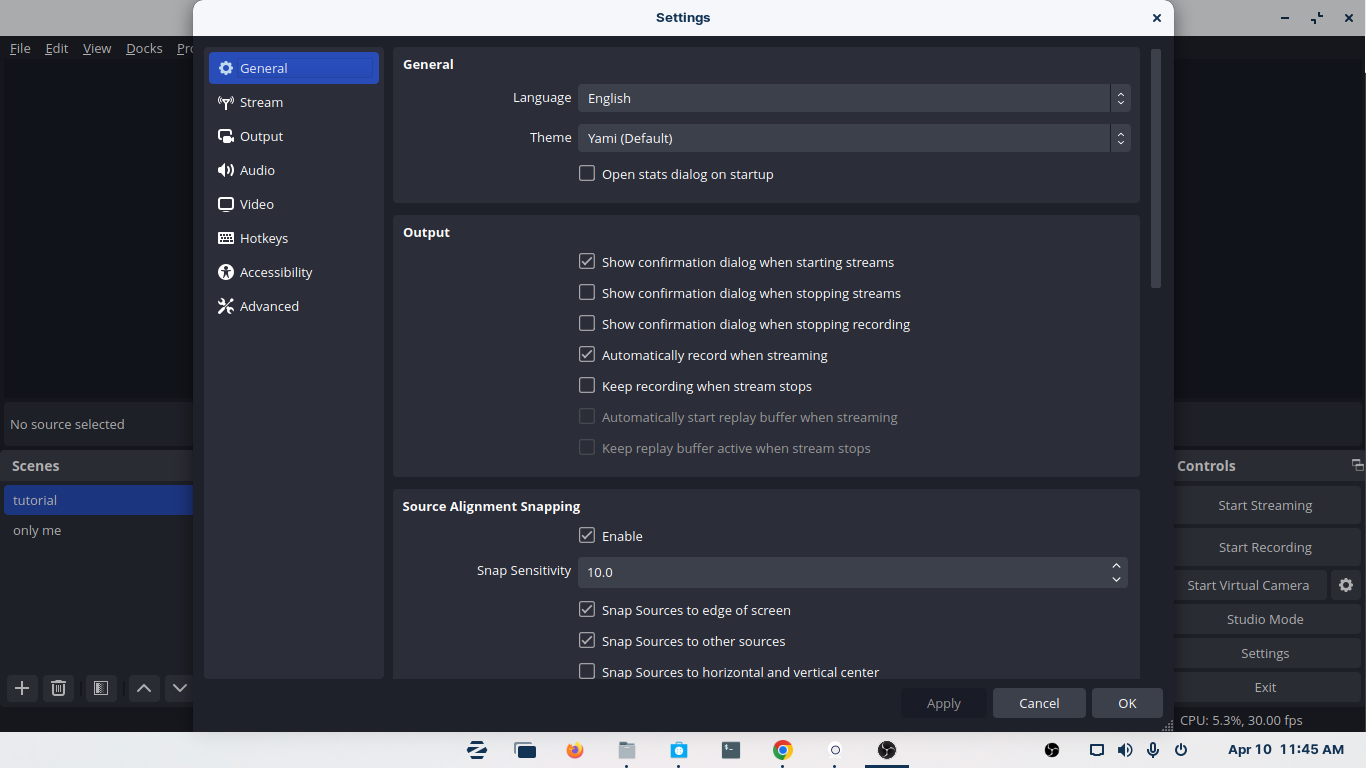Open the Hotkeys settings category
Viewport: 1366px width, 768px height.
[263, 238]
